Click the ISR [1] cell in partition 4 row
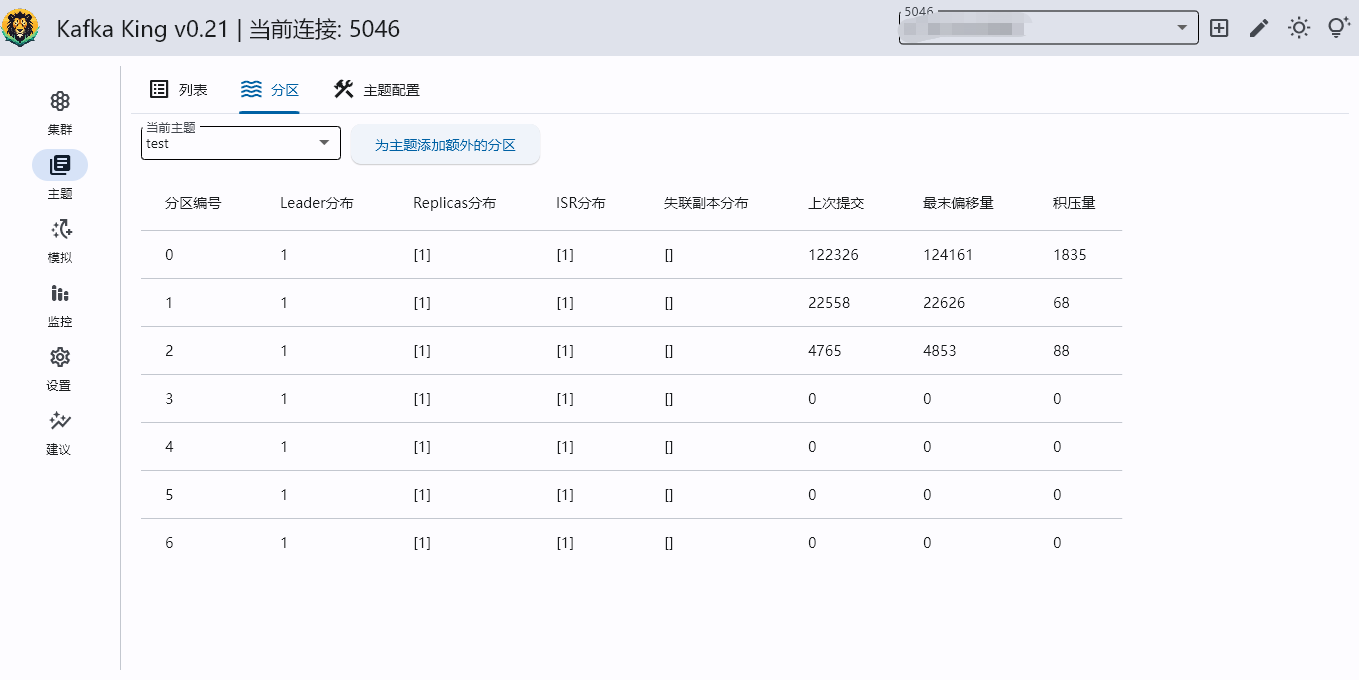The width and height of the screenshot is (1359, 680). click(565, 447)
